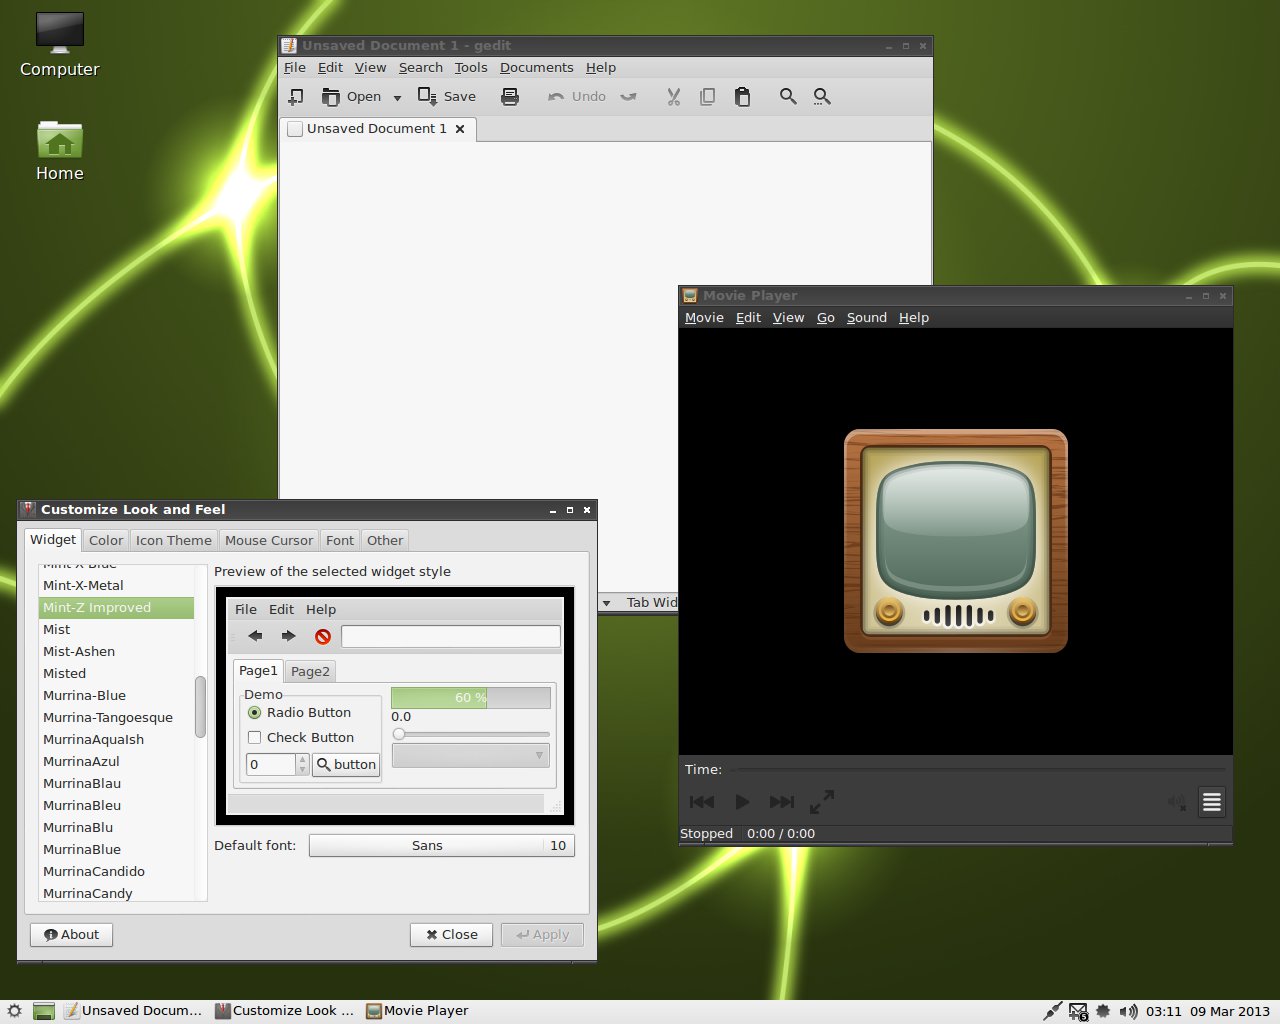Open the Sound menu in Movie Player
The width and height of the screenshot is (1280, 1024).
866,317
